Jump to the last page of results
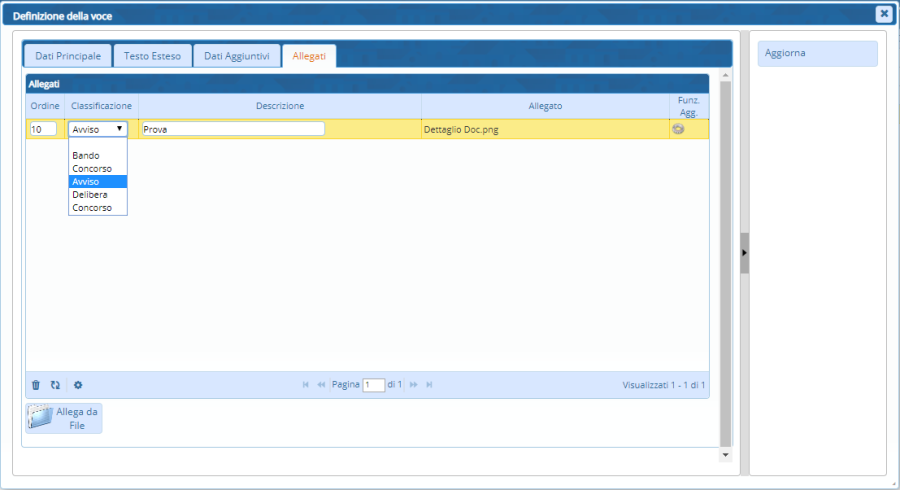The image size is (900, 490). (x=429, y=385)
